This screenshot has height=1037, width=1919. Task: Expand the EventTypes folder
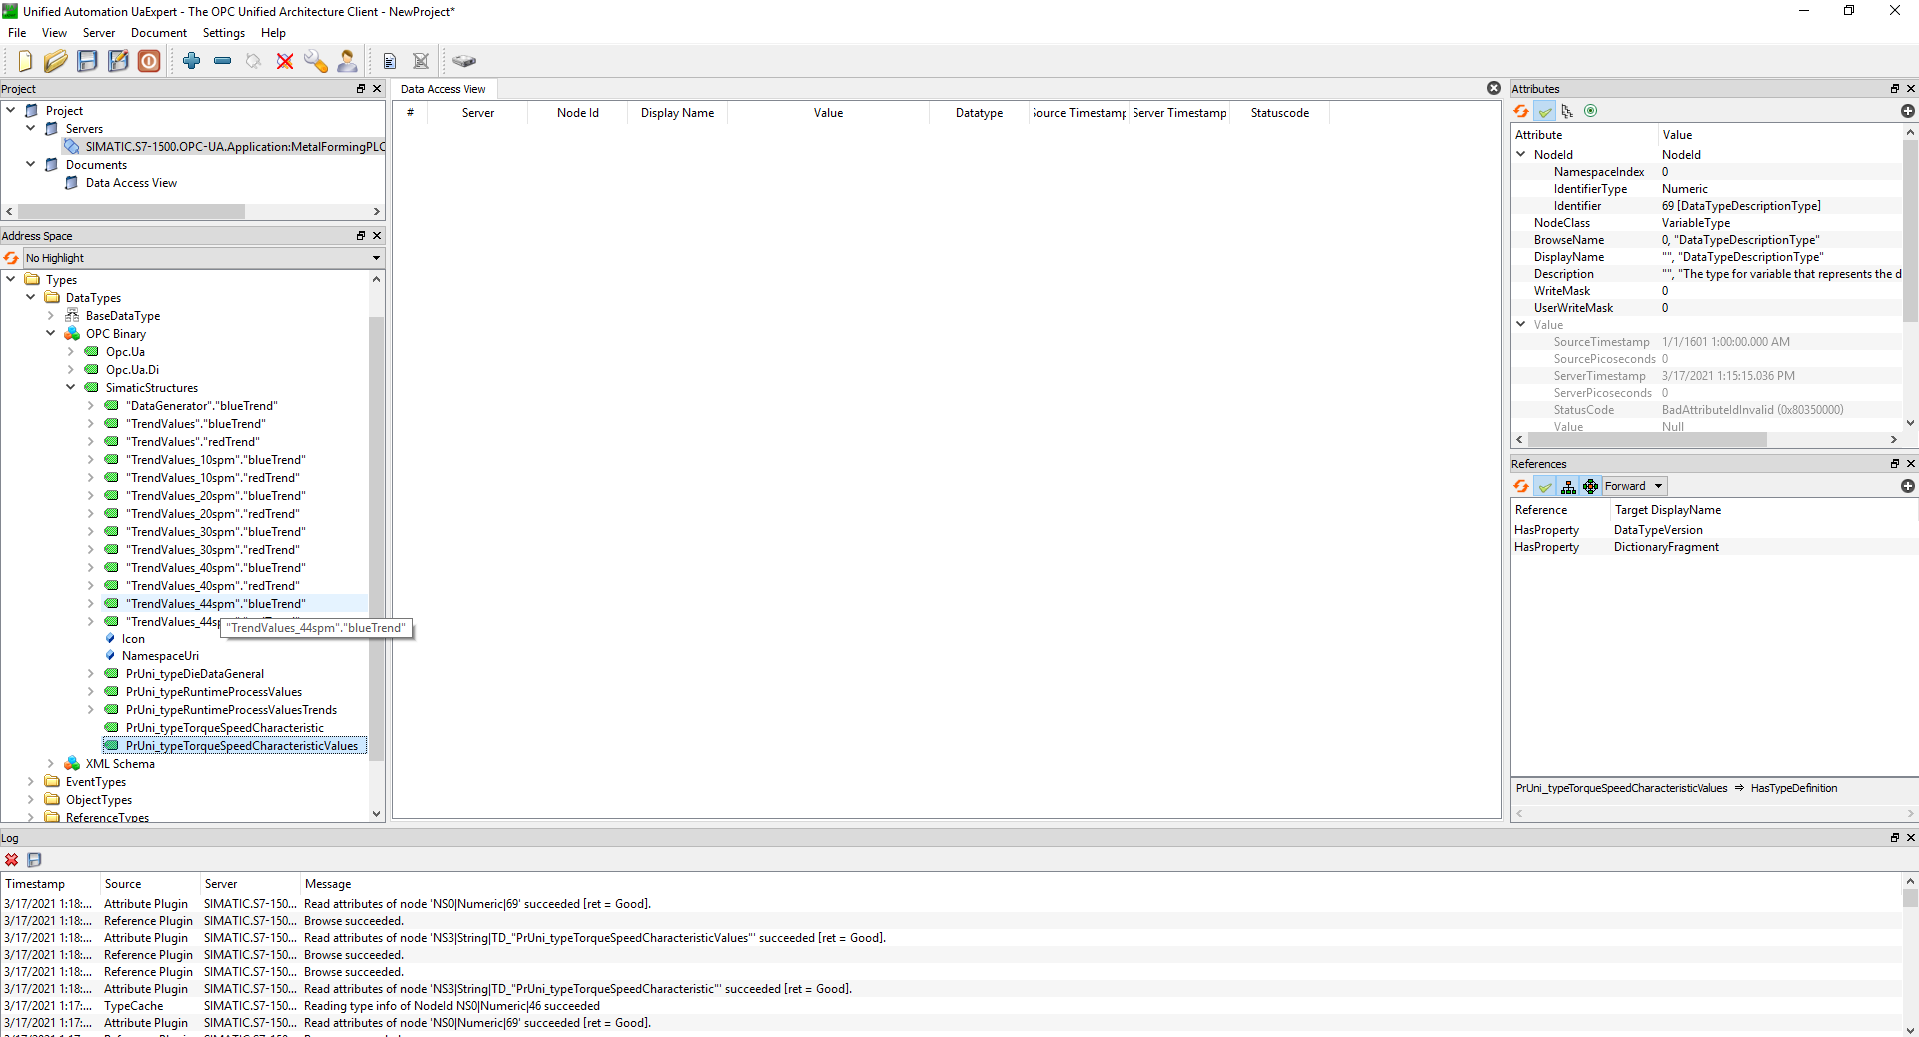[31, 782]
